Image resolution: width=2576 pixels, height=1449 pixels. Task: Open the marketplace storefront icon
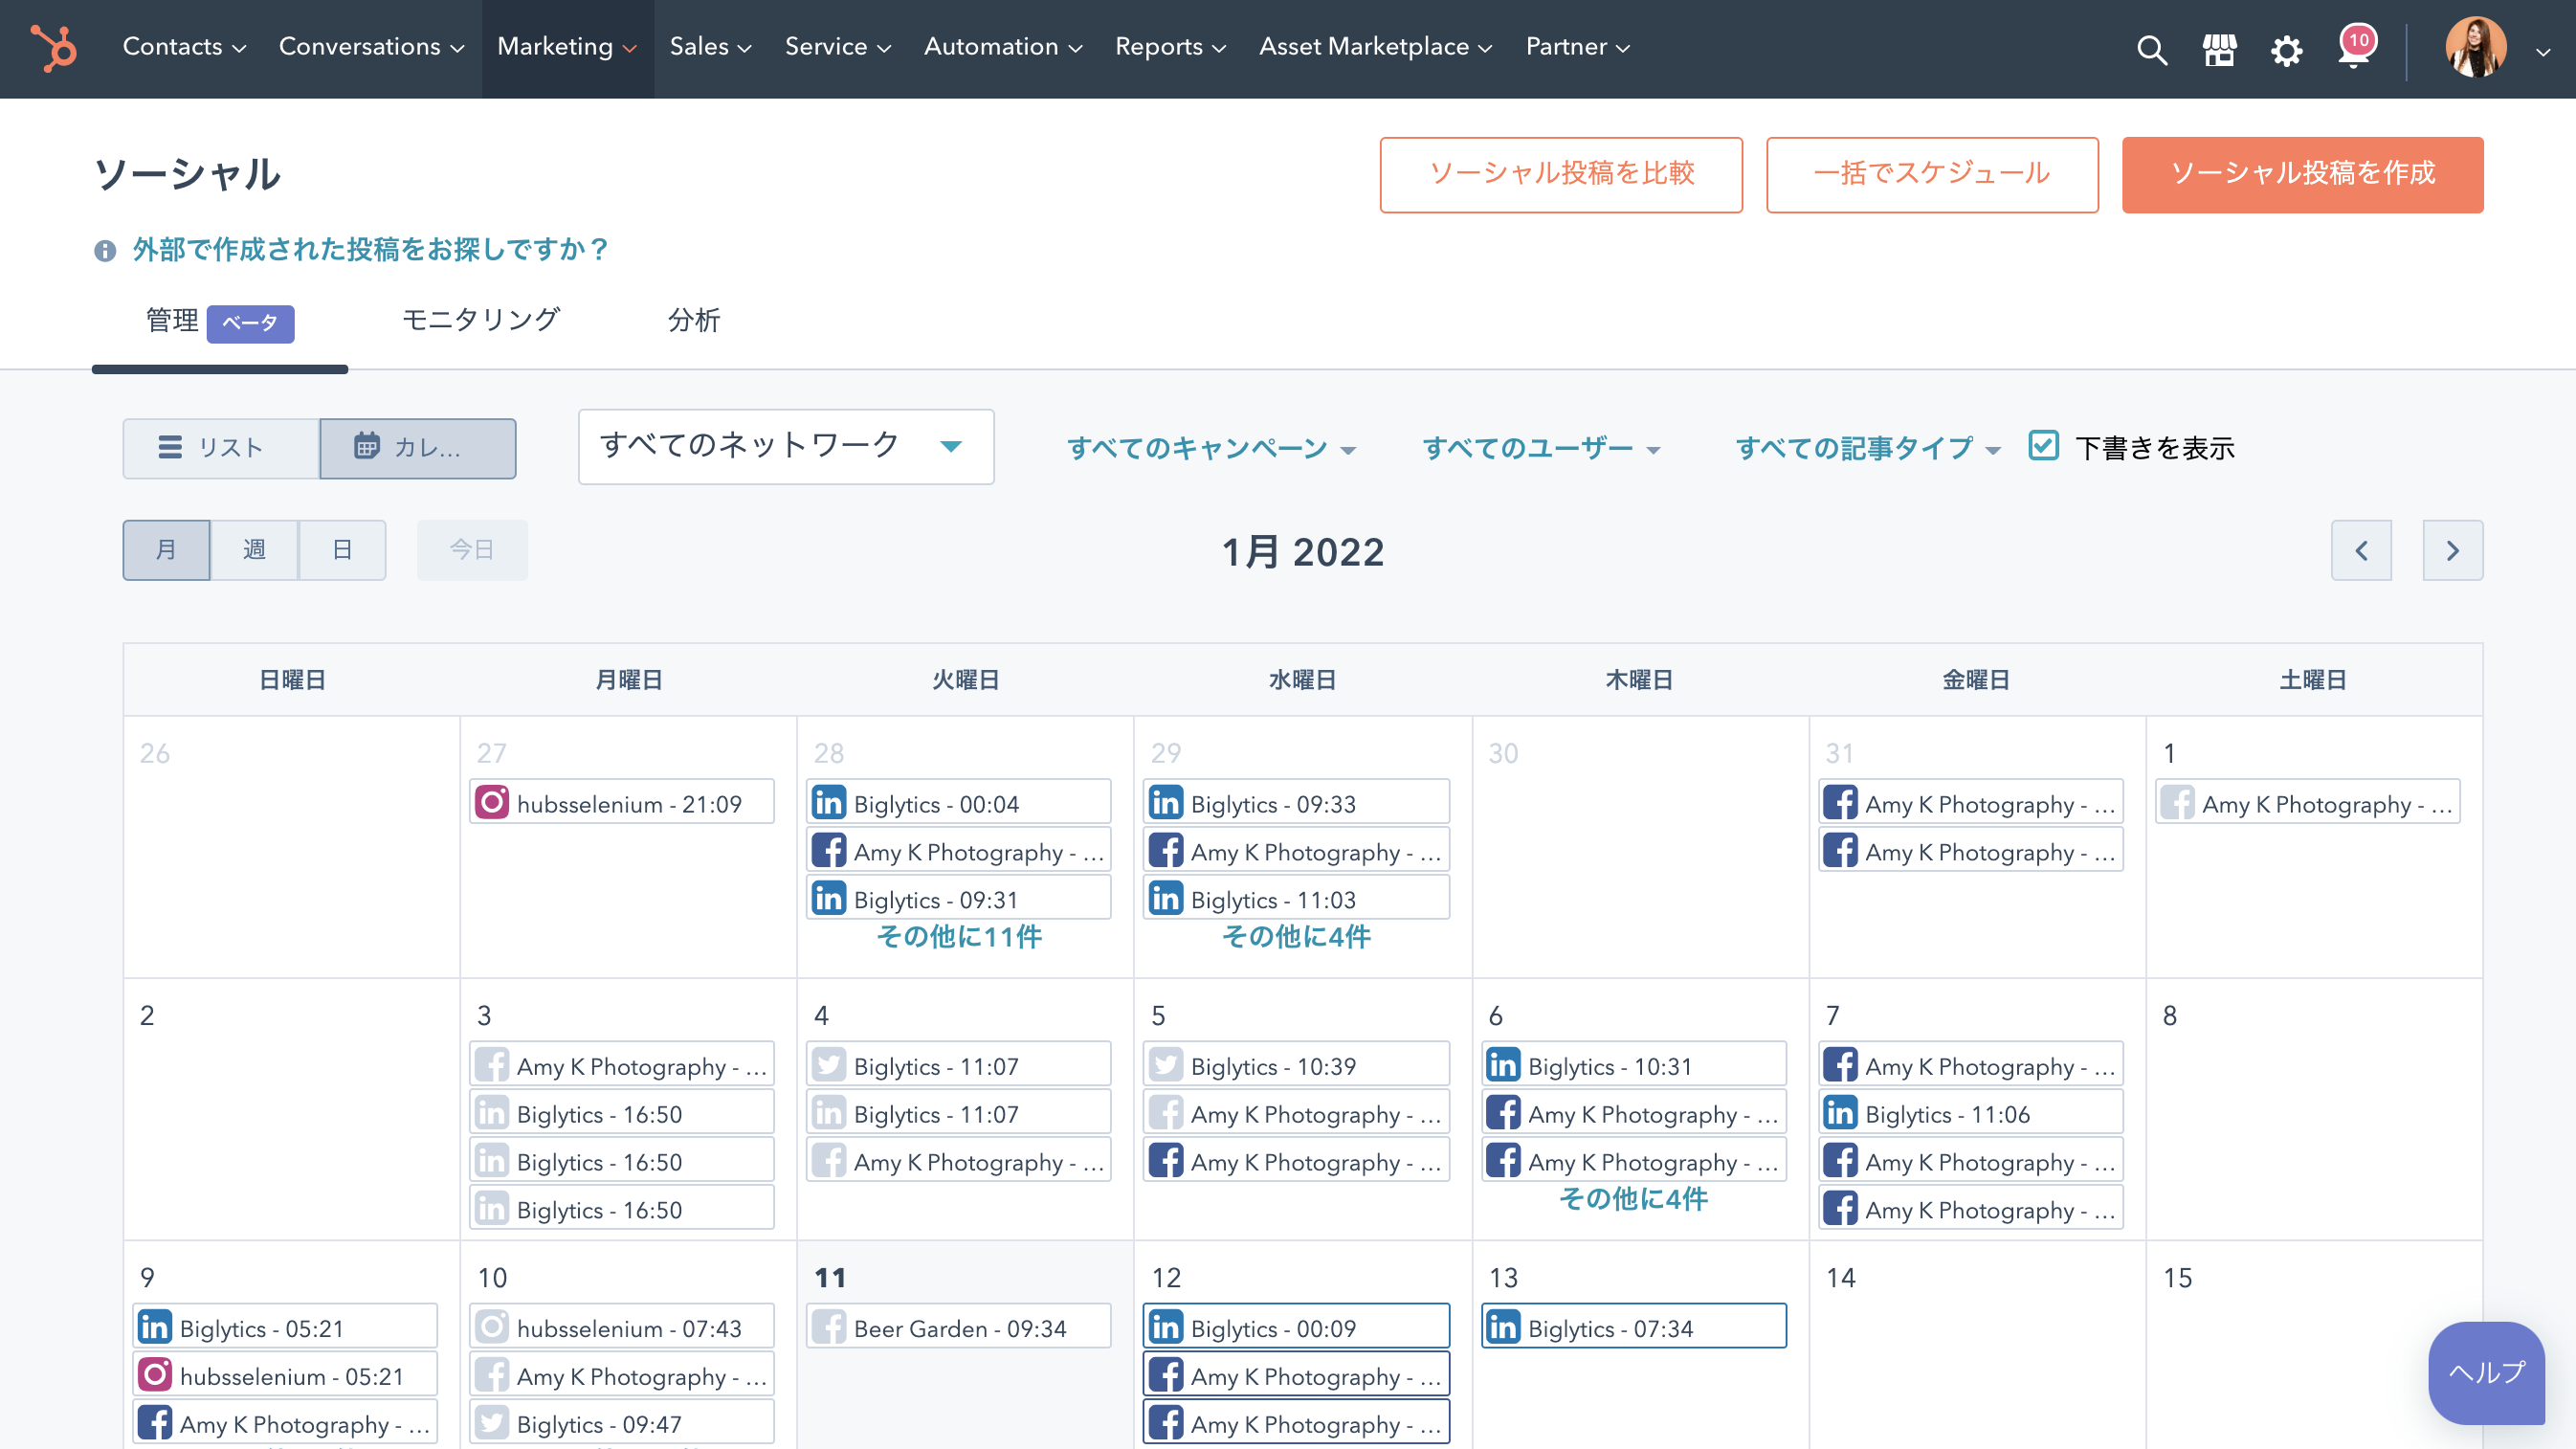point(2219,50)
